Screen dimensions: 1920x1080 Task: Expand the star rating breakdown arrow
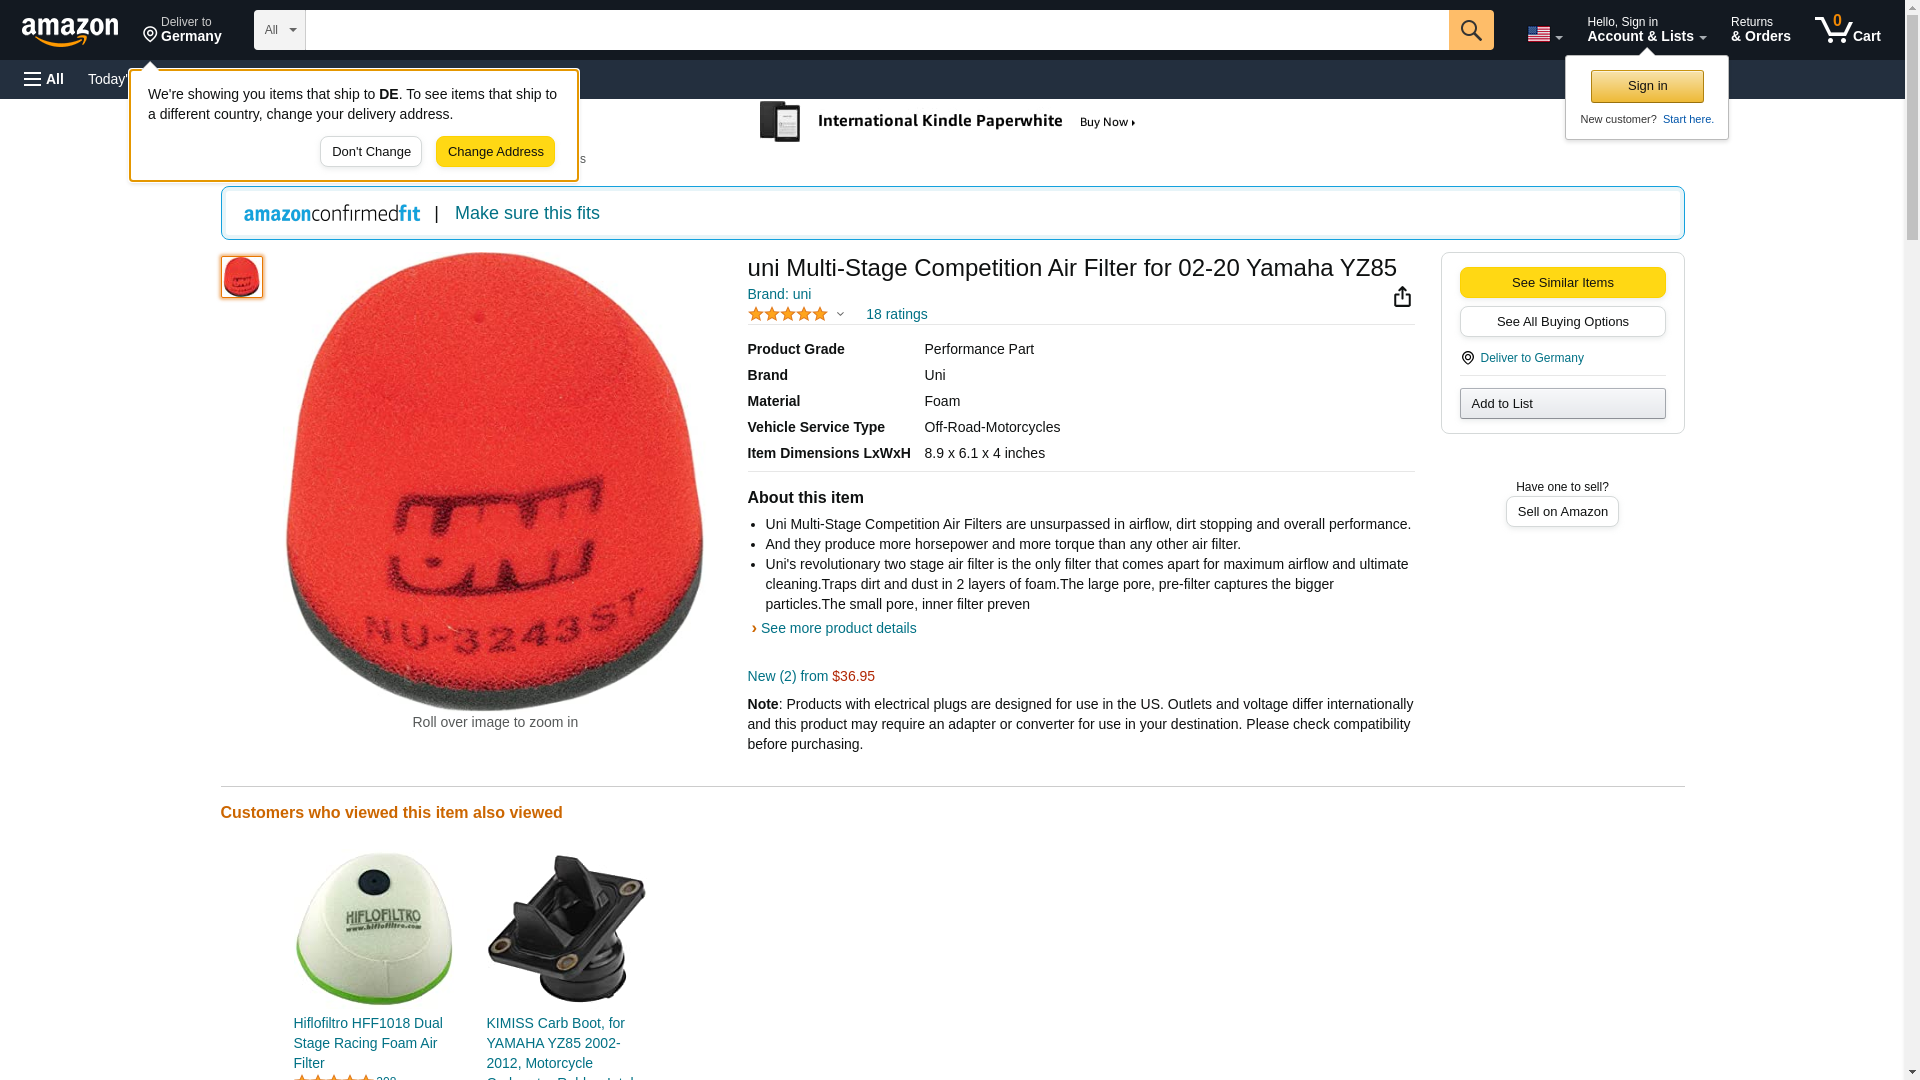click(840, 315)
